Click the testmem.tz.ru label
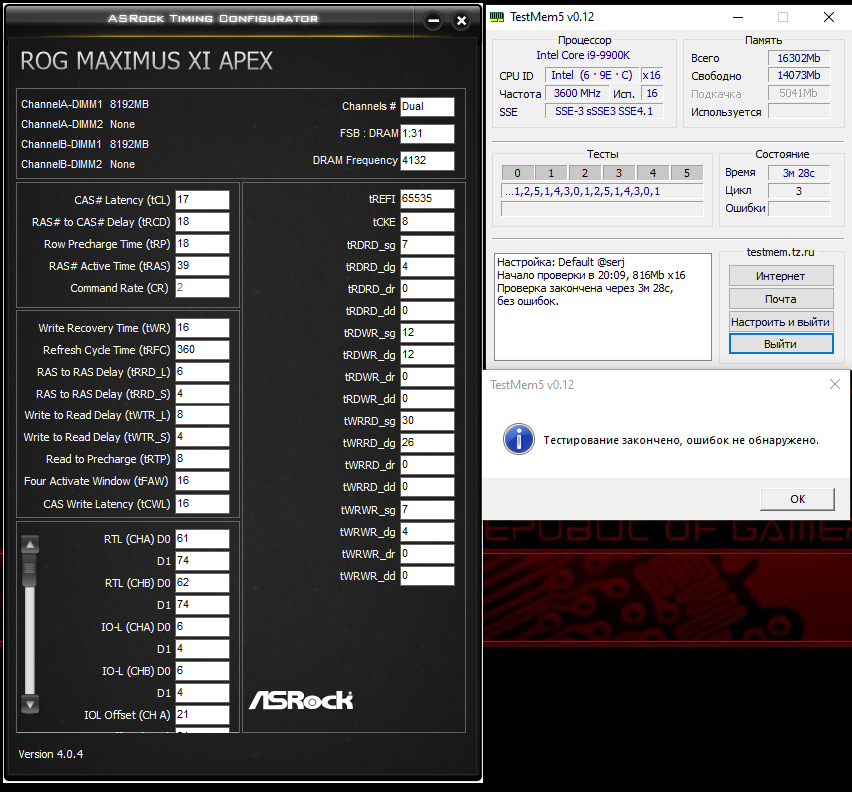The width and height of the screenshot is (852, 792). [780, 252]
